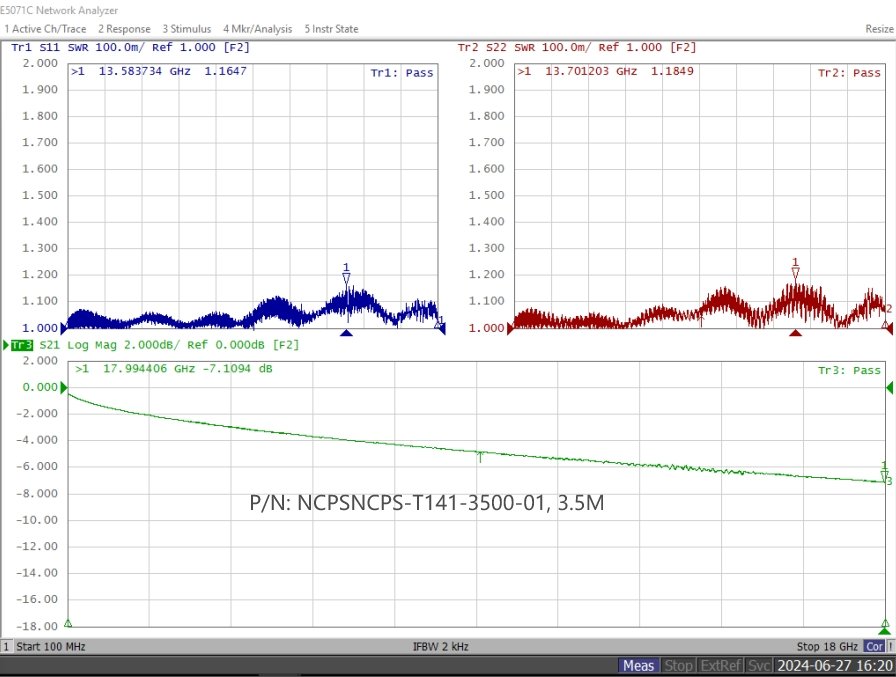
Task: Select the blue marker 1 triangle on Tr1 trace
Action: (x=346, y=278)
